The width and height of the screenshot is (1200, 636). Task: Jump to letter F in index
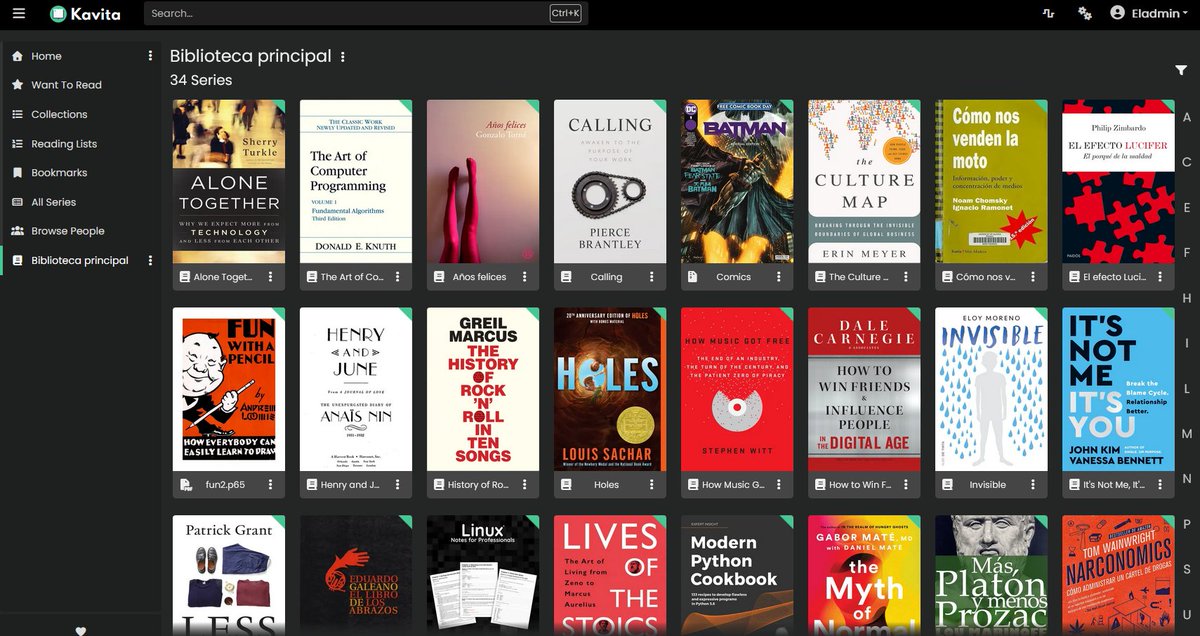click(1187, 253)
